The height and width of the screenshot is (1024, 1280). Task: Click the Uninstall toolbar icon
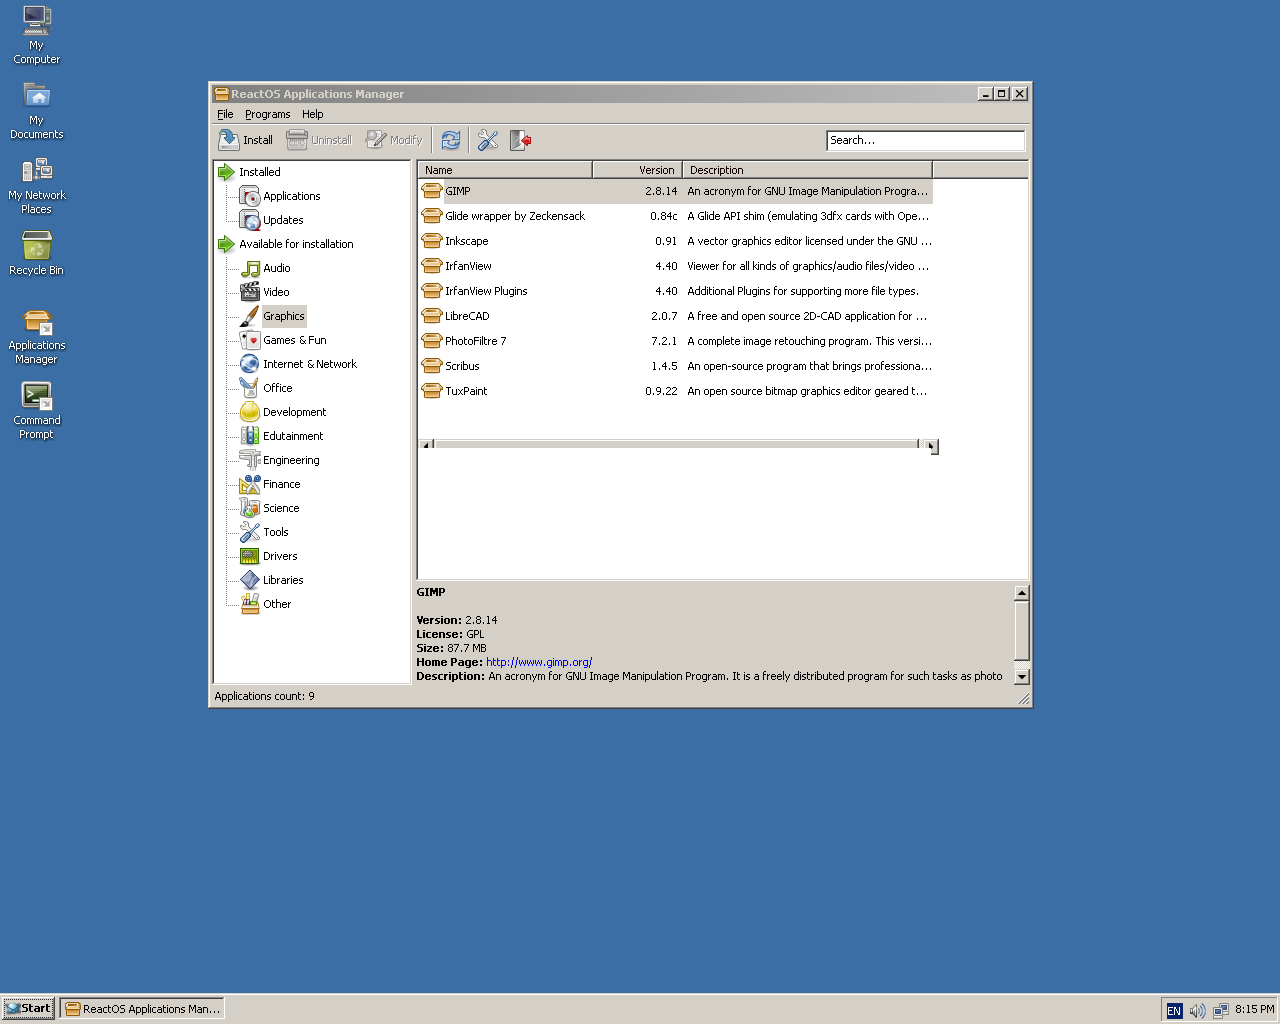[x=297, y=140]
